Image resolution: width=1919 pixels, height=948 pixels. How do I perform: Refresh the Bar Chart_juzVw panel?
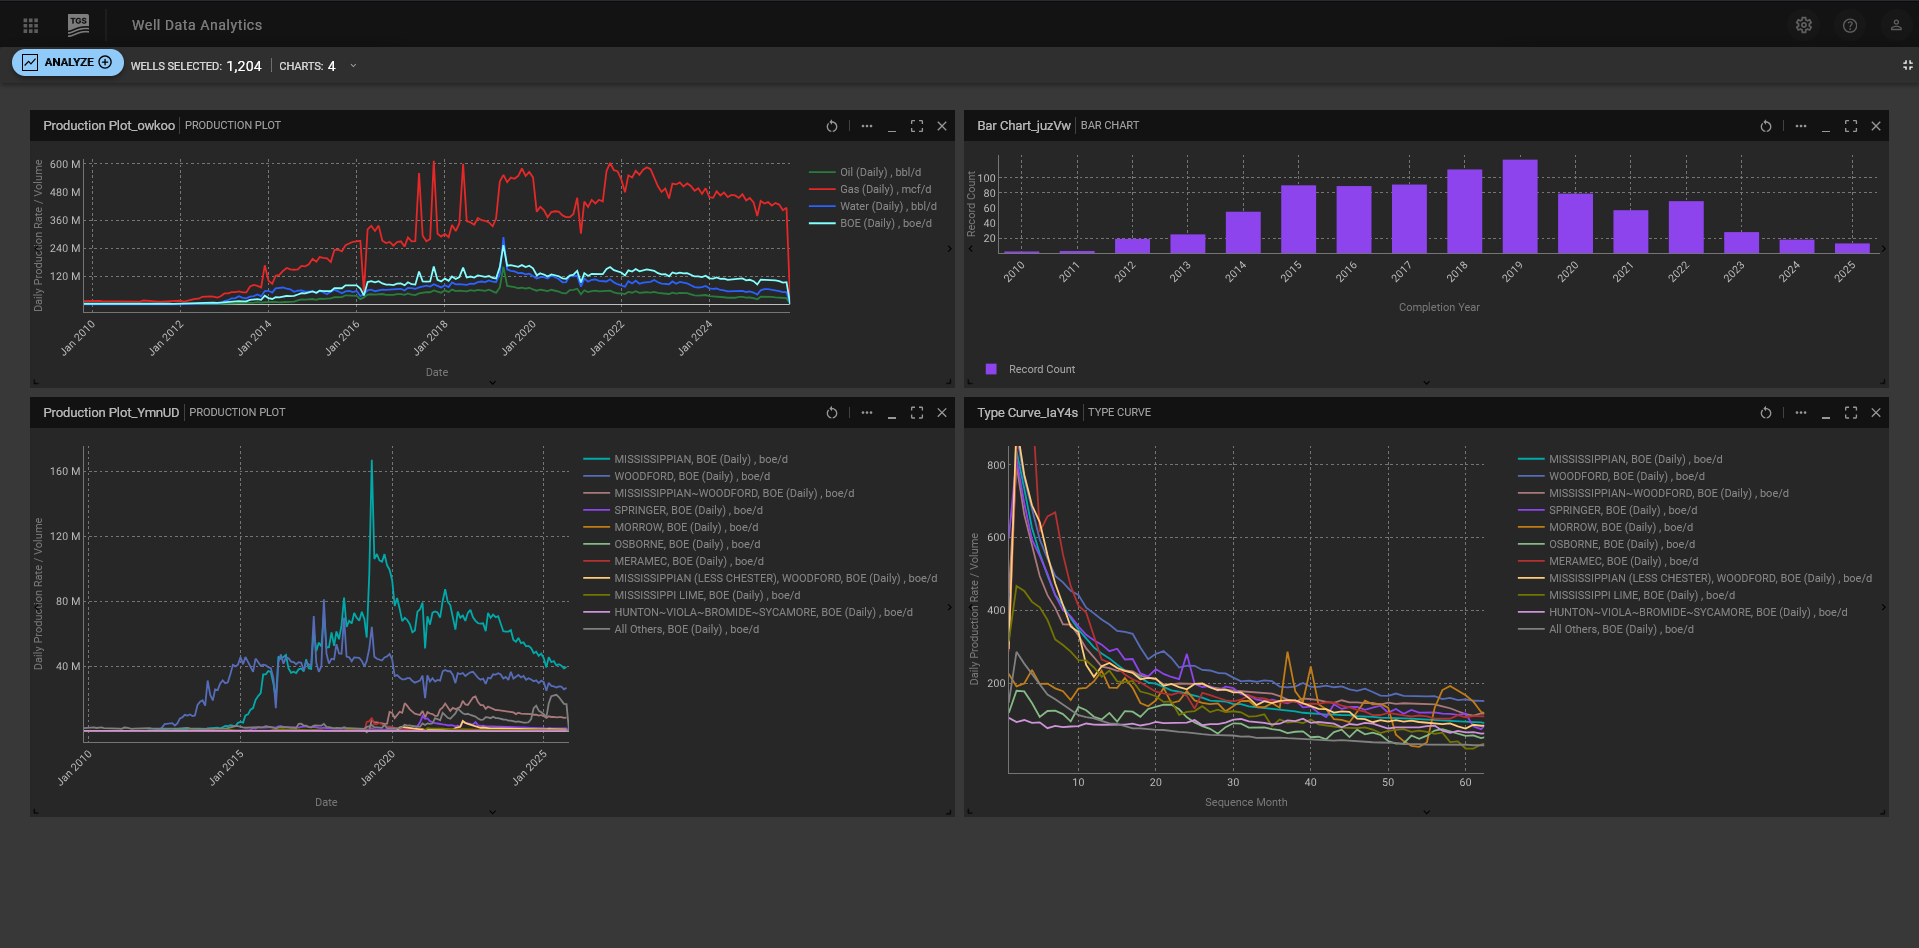pos(1765,126)
